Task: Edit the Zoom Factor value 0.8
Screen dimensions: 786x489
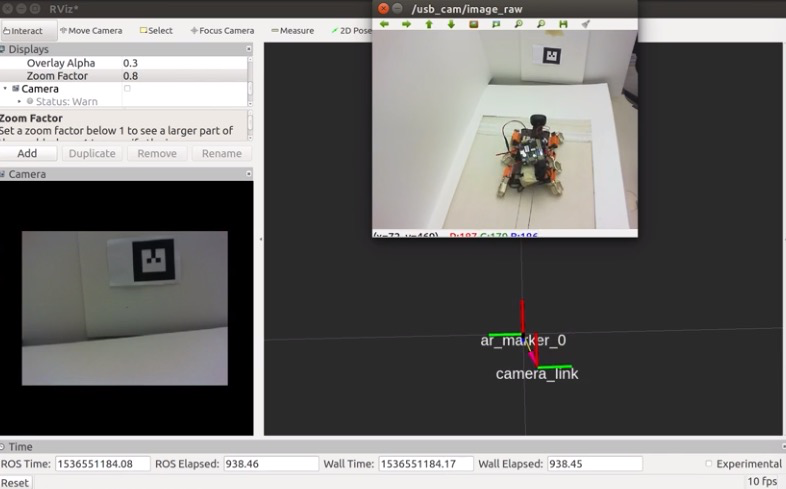Action: click(x=130, y=76)
